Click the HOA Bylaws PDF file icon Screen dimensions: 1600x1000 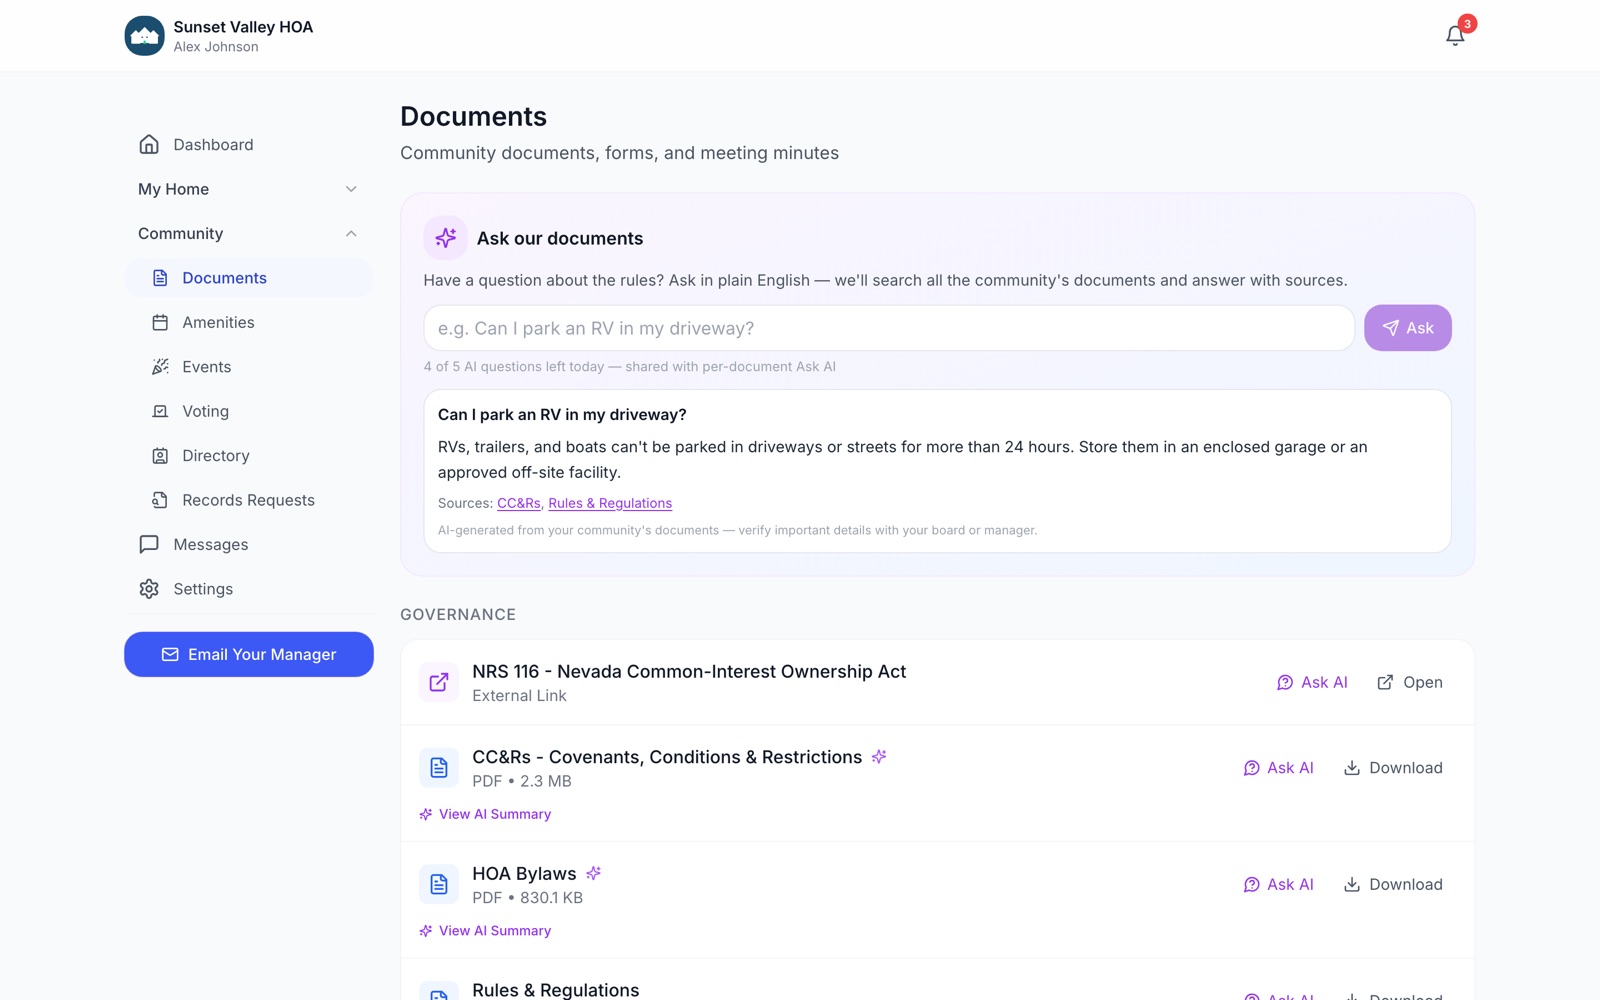point(439,884)
